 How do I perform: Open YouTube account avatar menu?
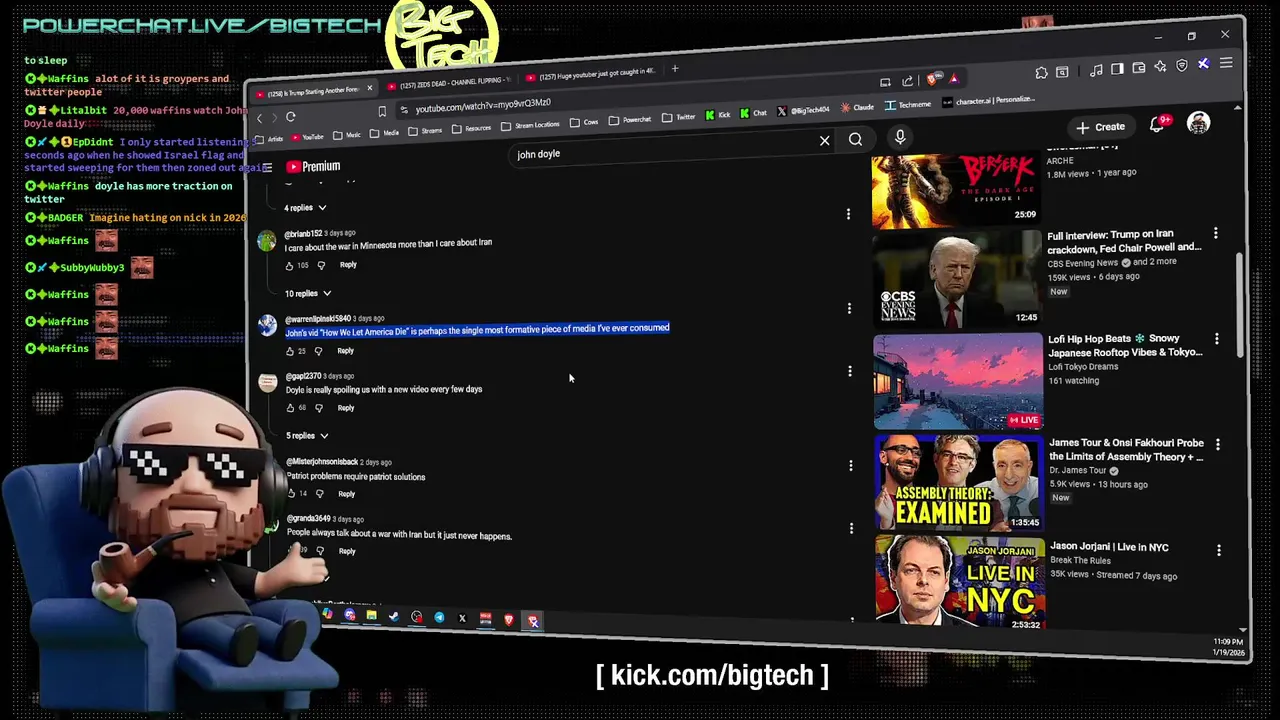click(x=1198, y=123)
